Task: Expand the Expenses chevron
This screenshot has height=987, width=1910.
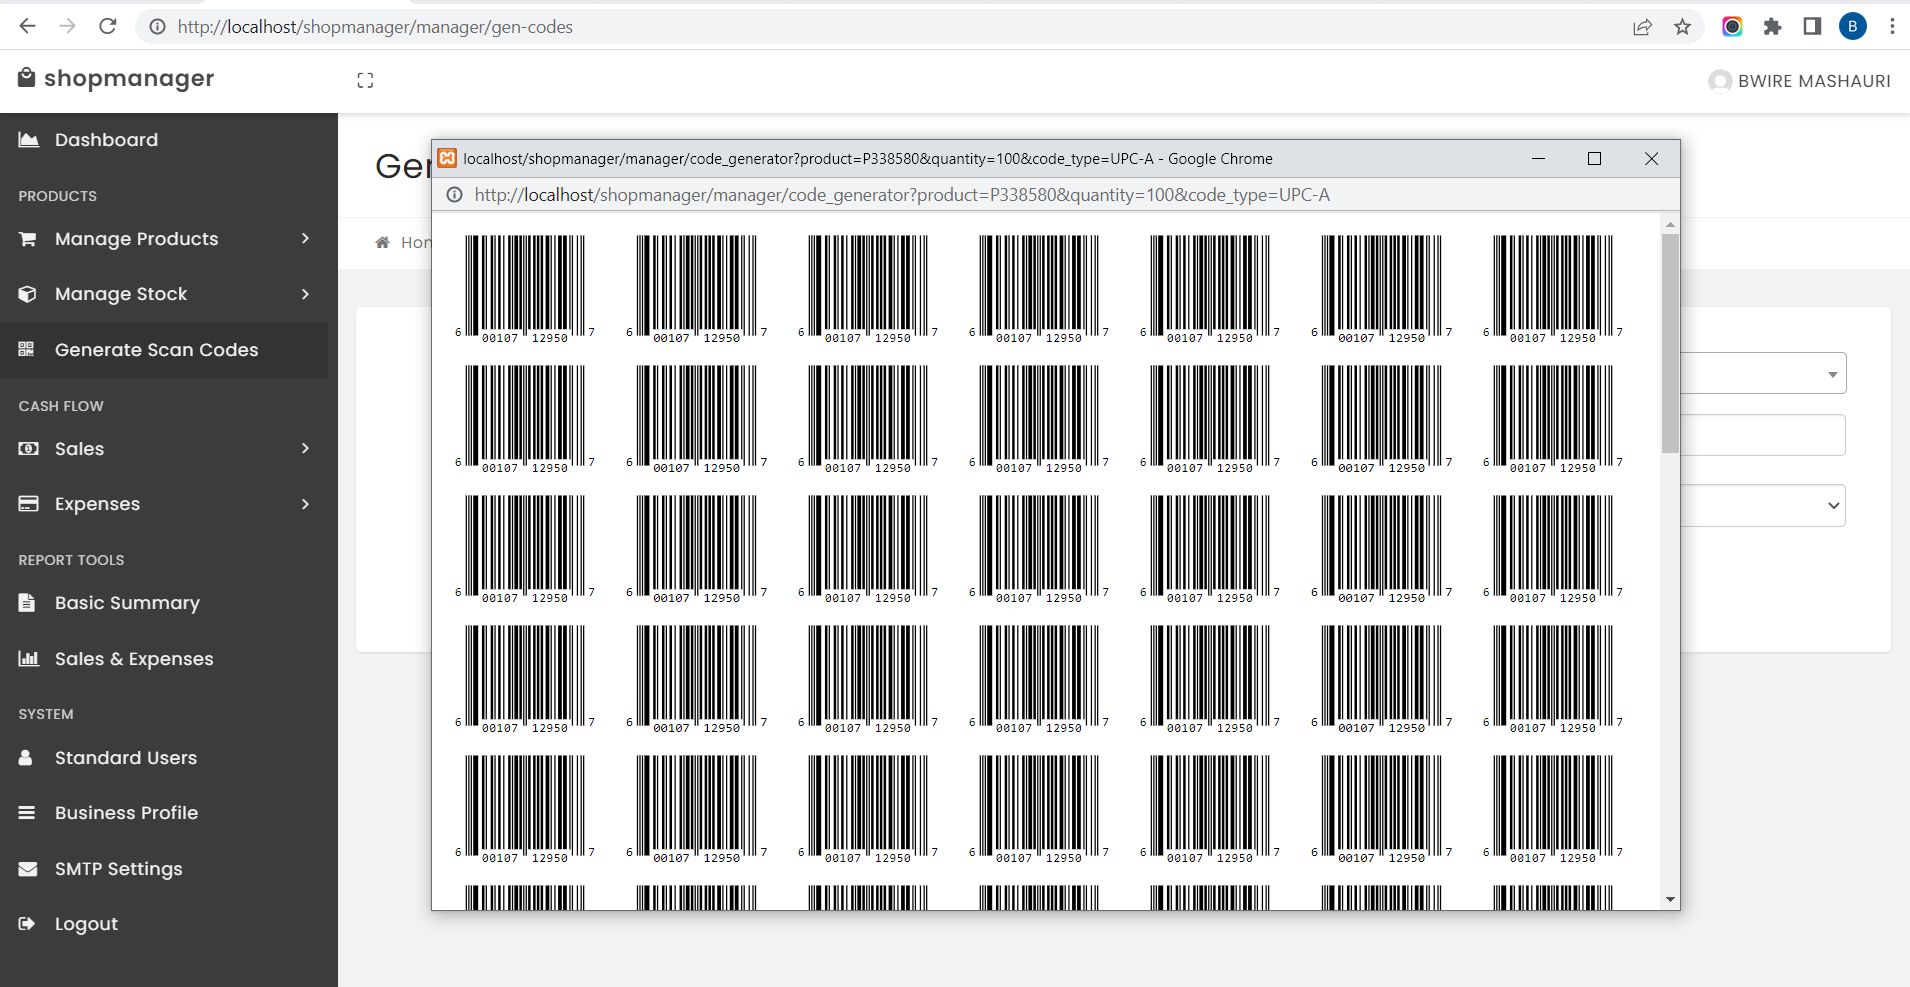Action: coord(305,504)
